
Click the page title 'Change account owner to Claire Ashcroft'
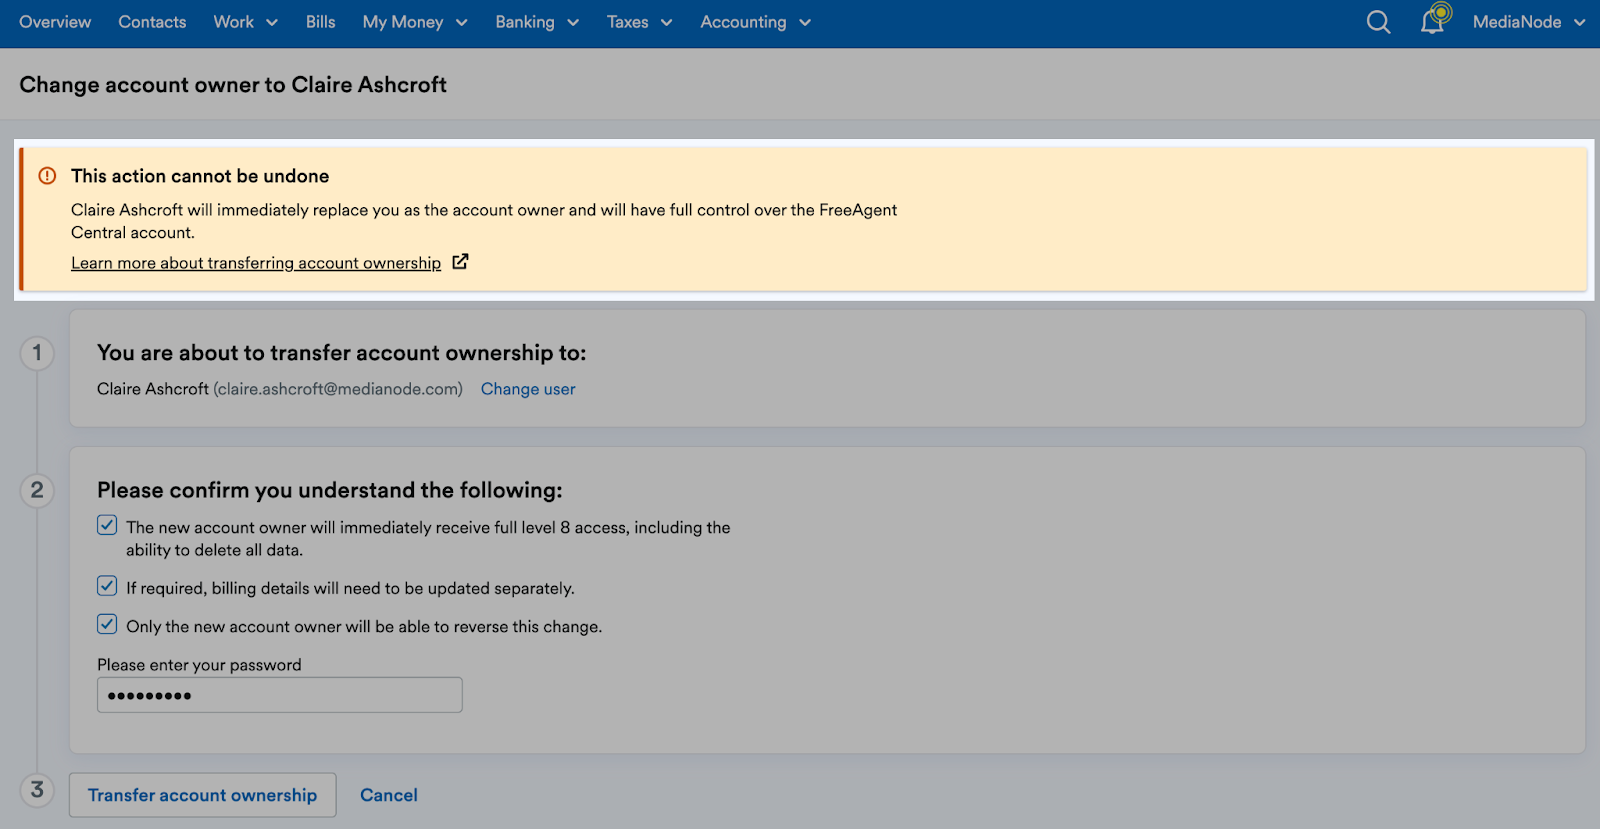233,85
